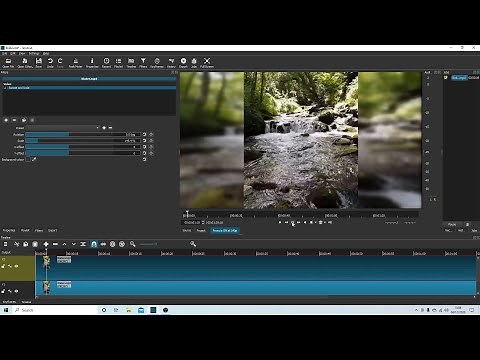Image resolution: width=480 pixels, height=360 pixels.
Task: Play the video in the player
Action: 292,222
